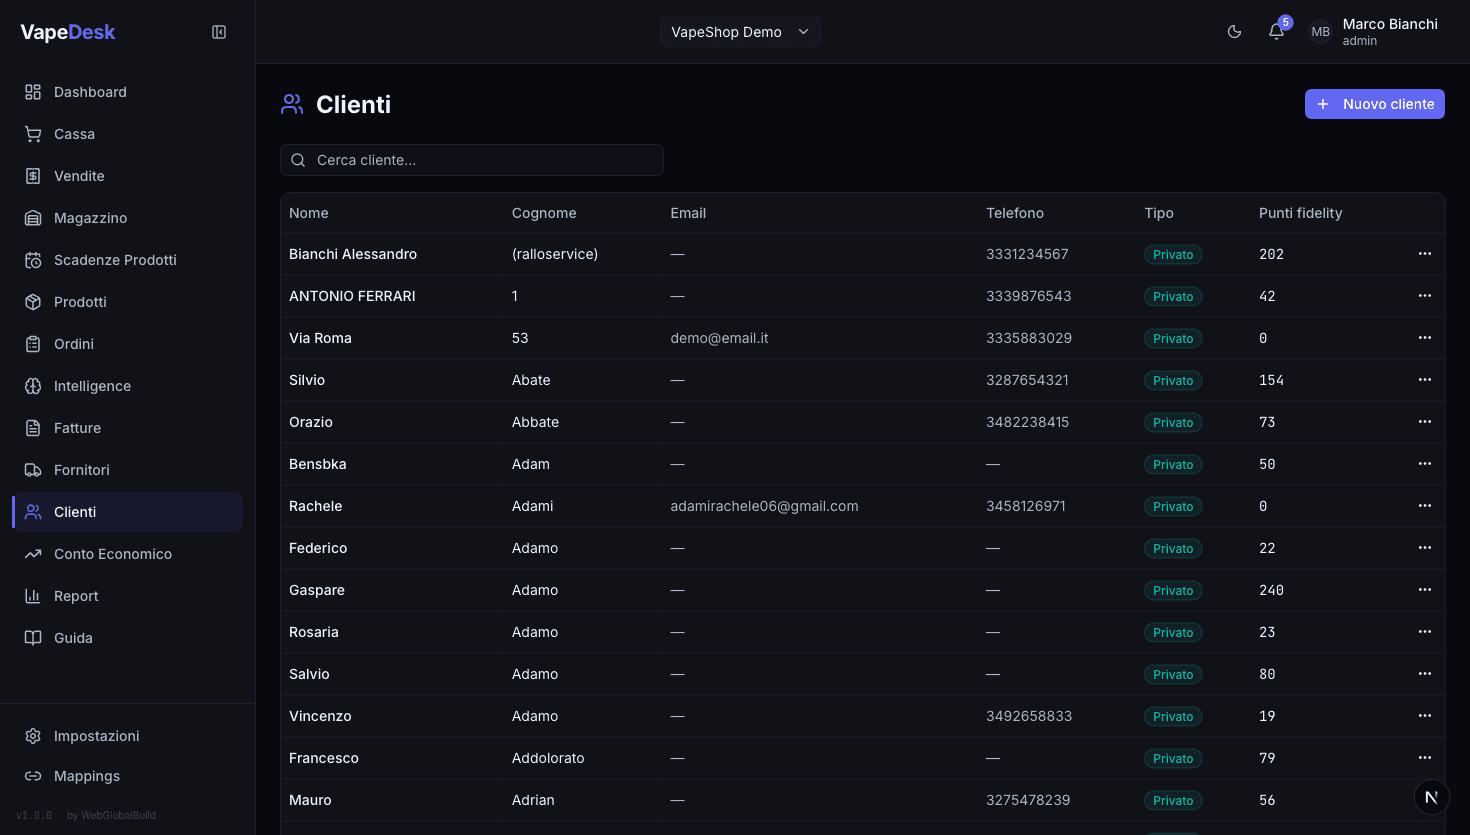Image resolution: width=1470 pixels, height=835 pixels.
Task: Open row actions for Silvio Abate
Action: pos(1424,379)
